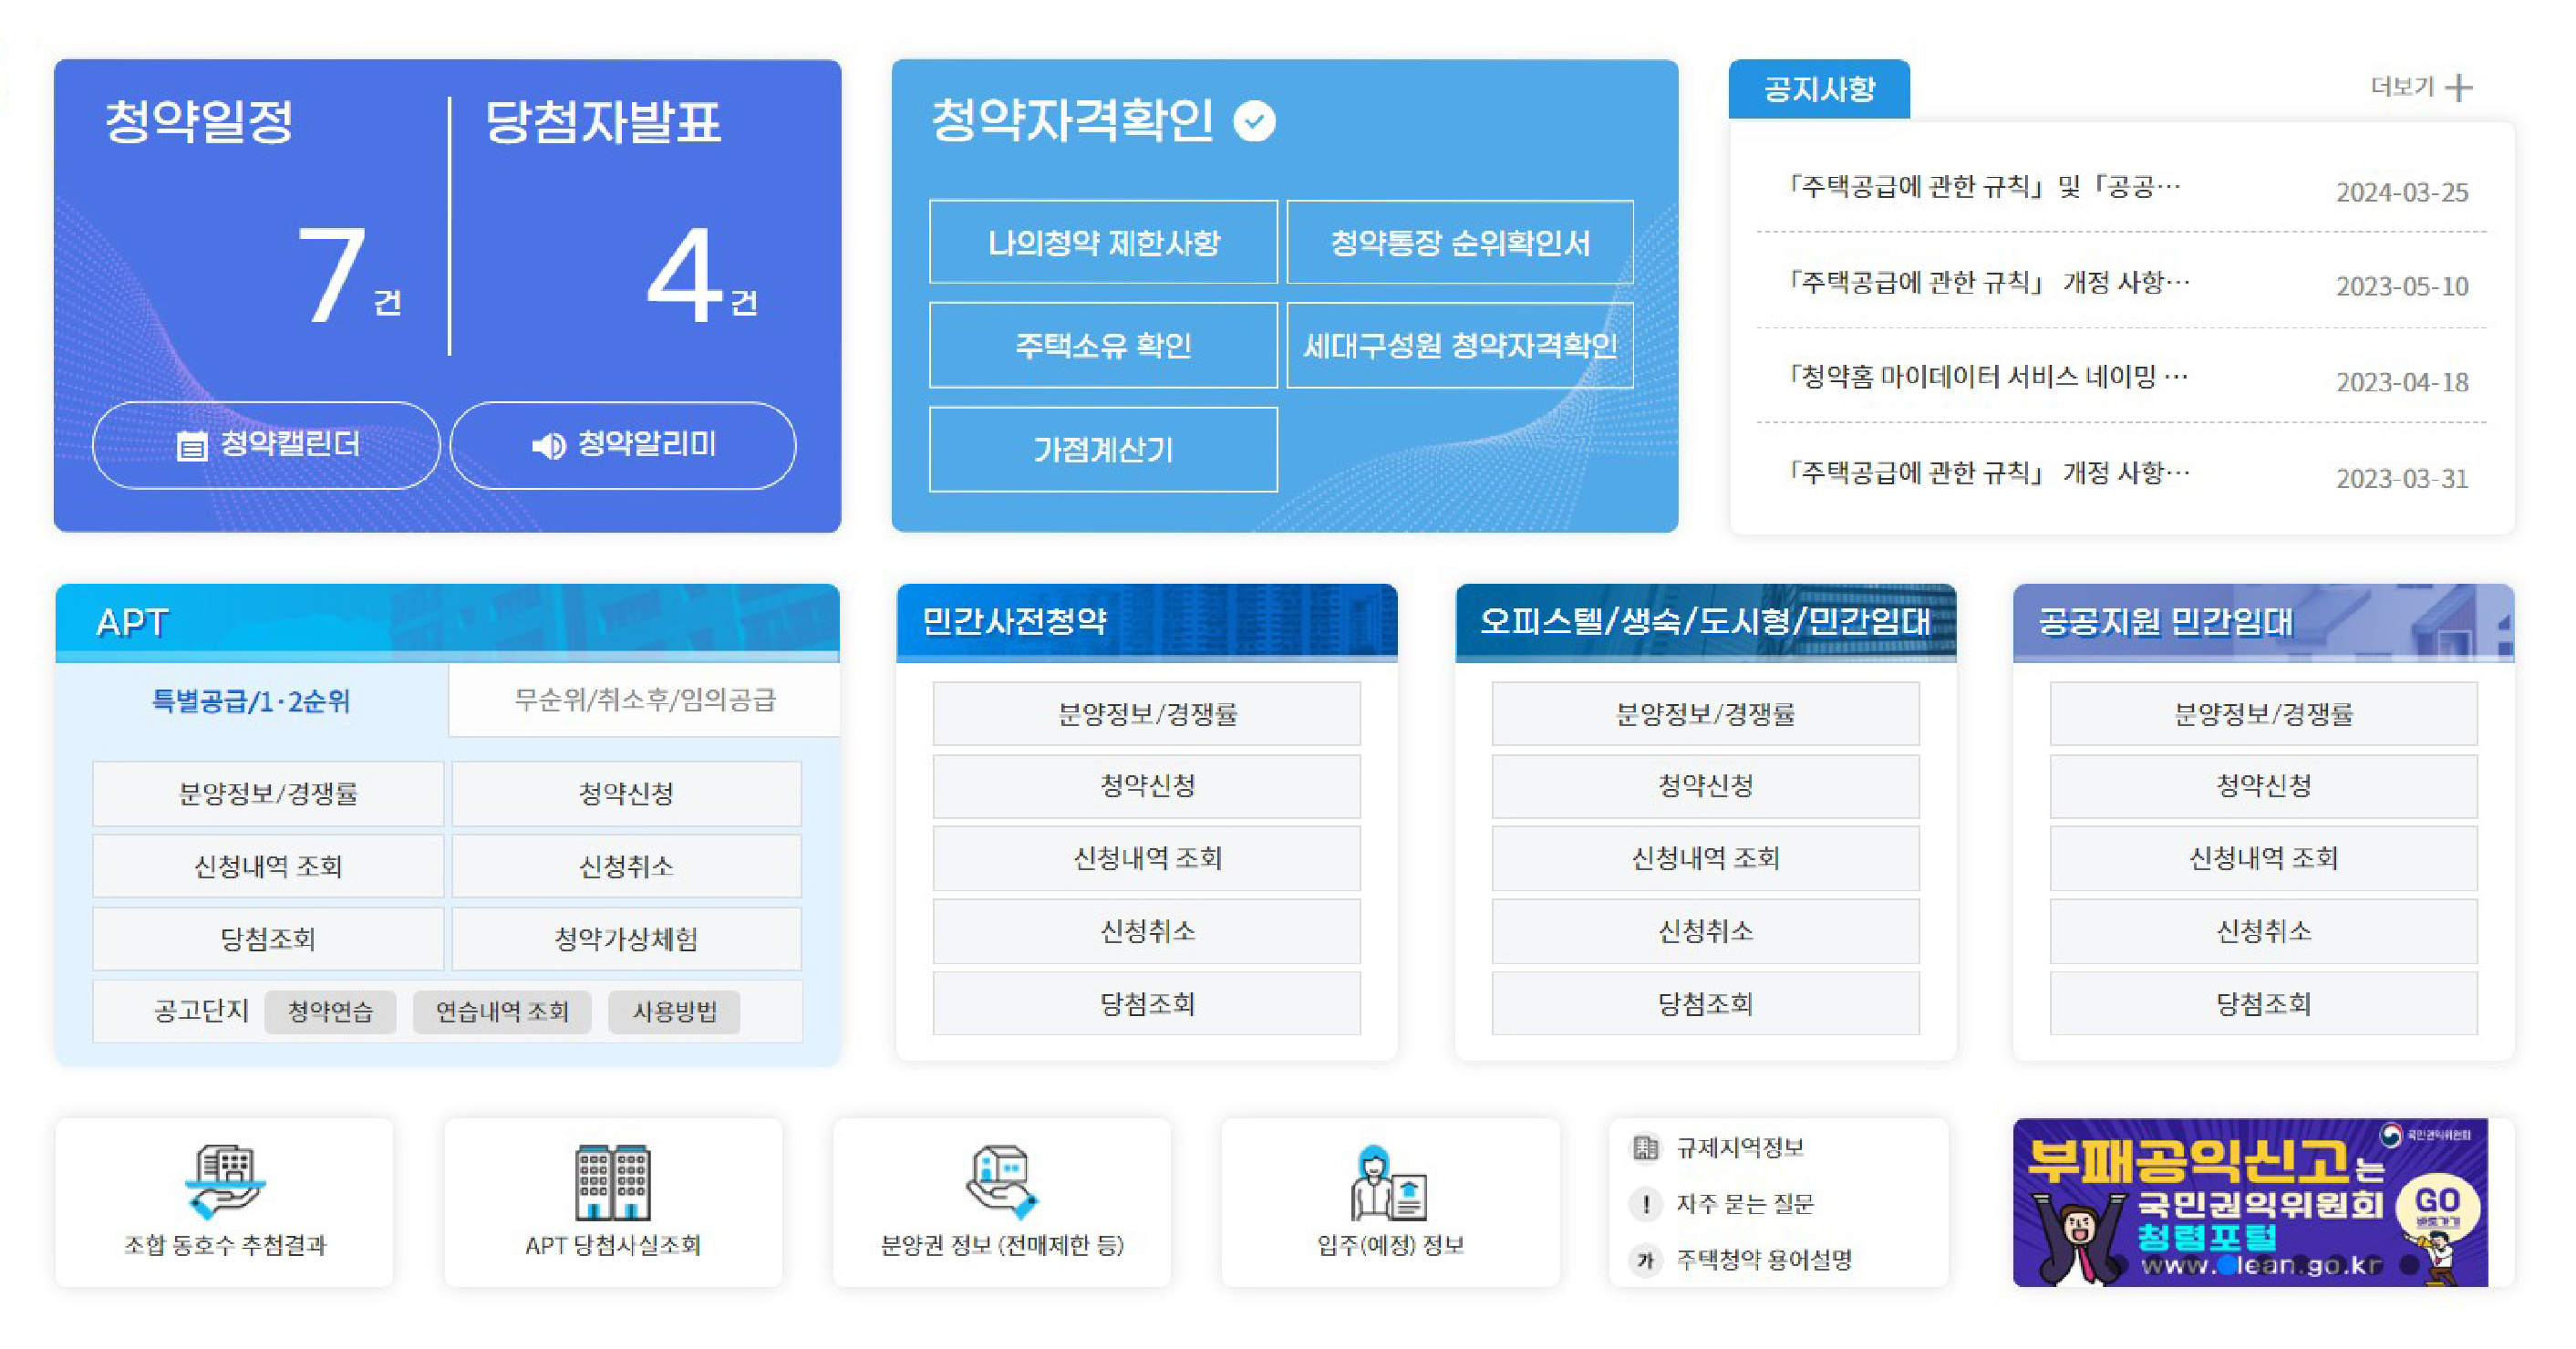Open 분양권 정보 (전매제한 등) icon
Screen dimensions: 2576x1349
[1002, 1181]
